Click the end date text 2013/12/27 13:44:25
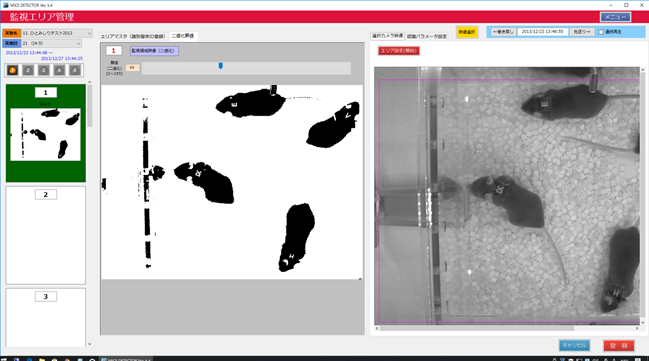Image resolution: width=649 pixels, height=361 pixels. tap(61, 59)
